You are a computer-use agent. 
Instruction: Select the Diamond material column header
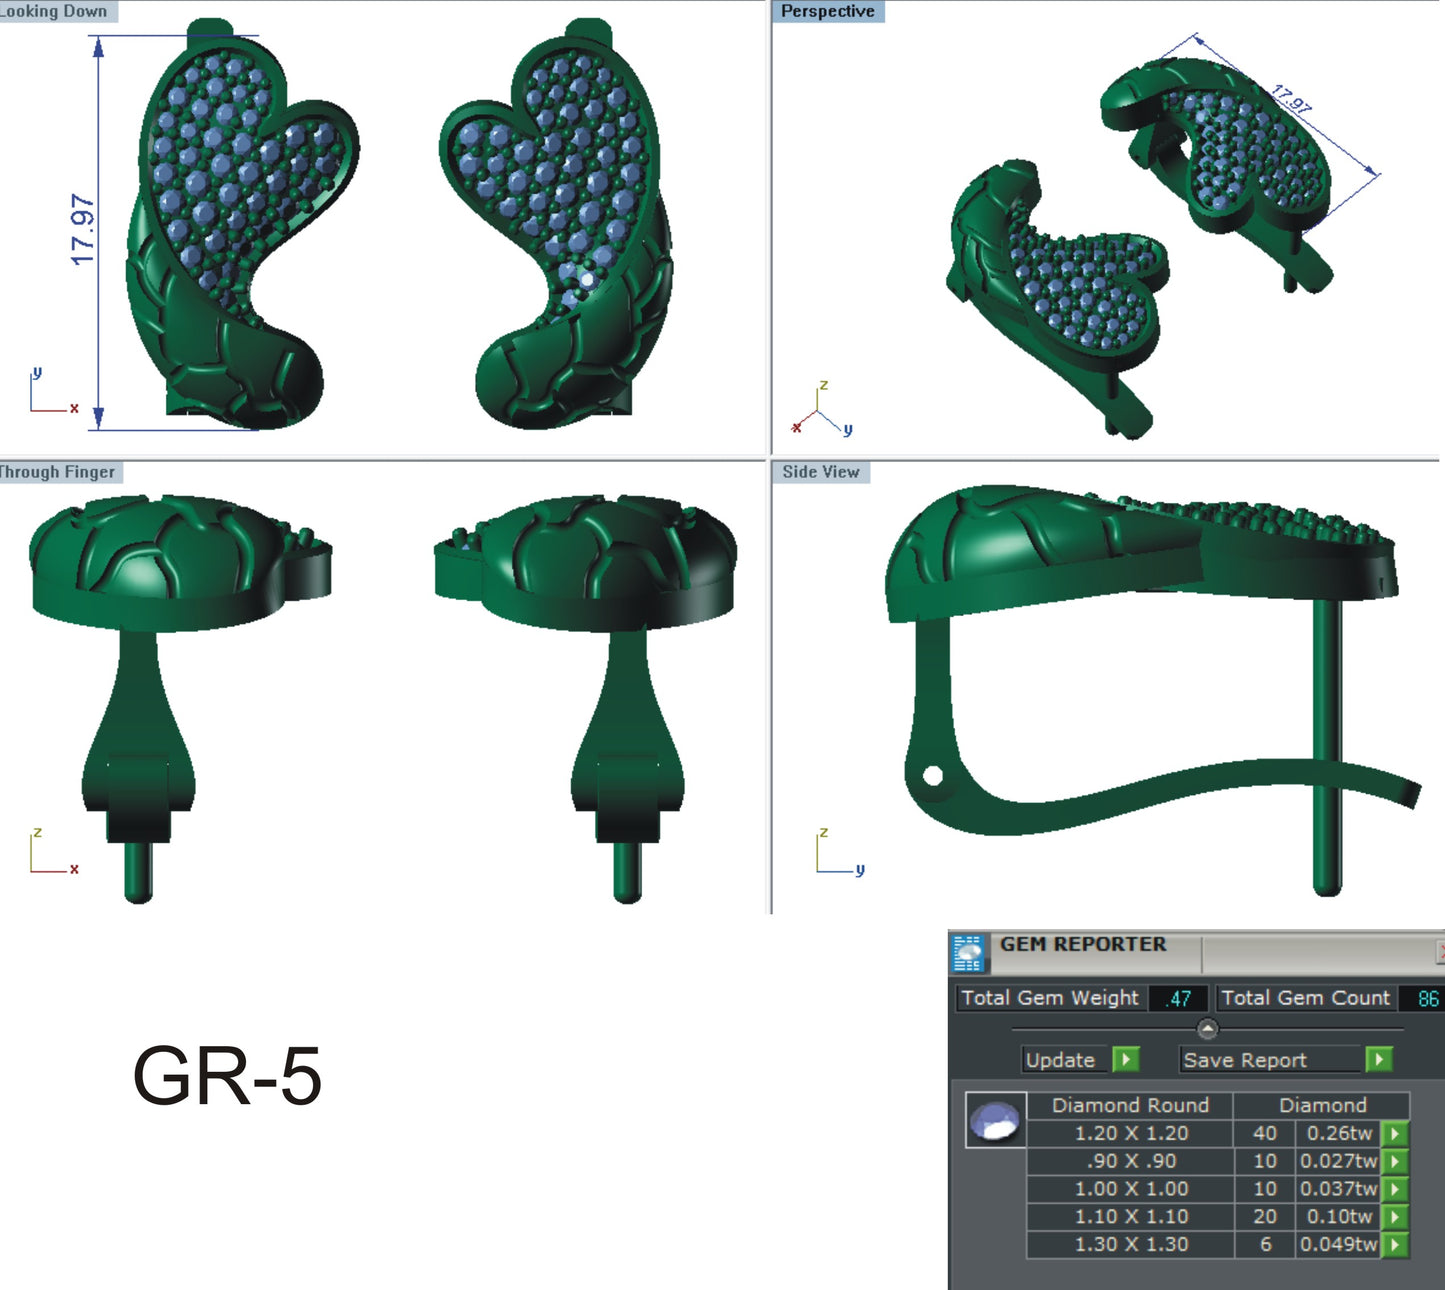click(x=1322, y=1105)
